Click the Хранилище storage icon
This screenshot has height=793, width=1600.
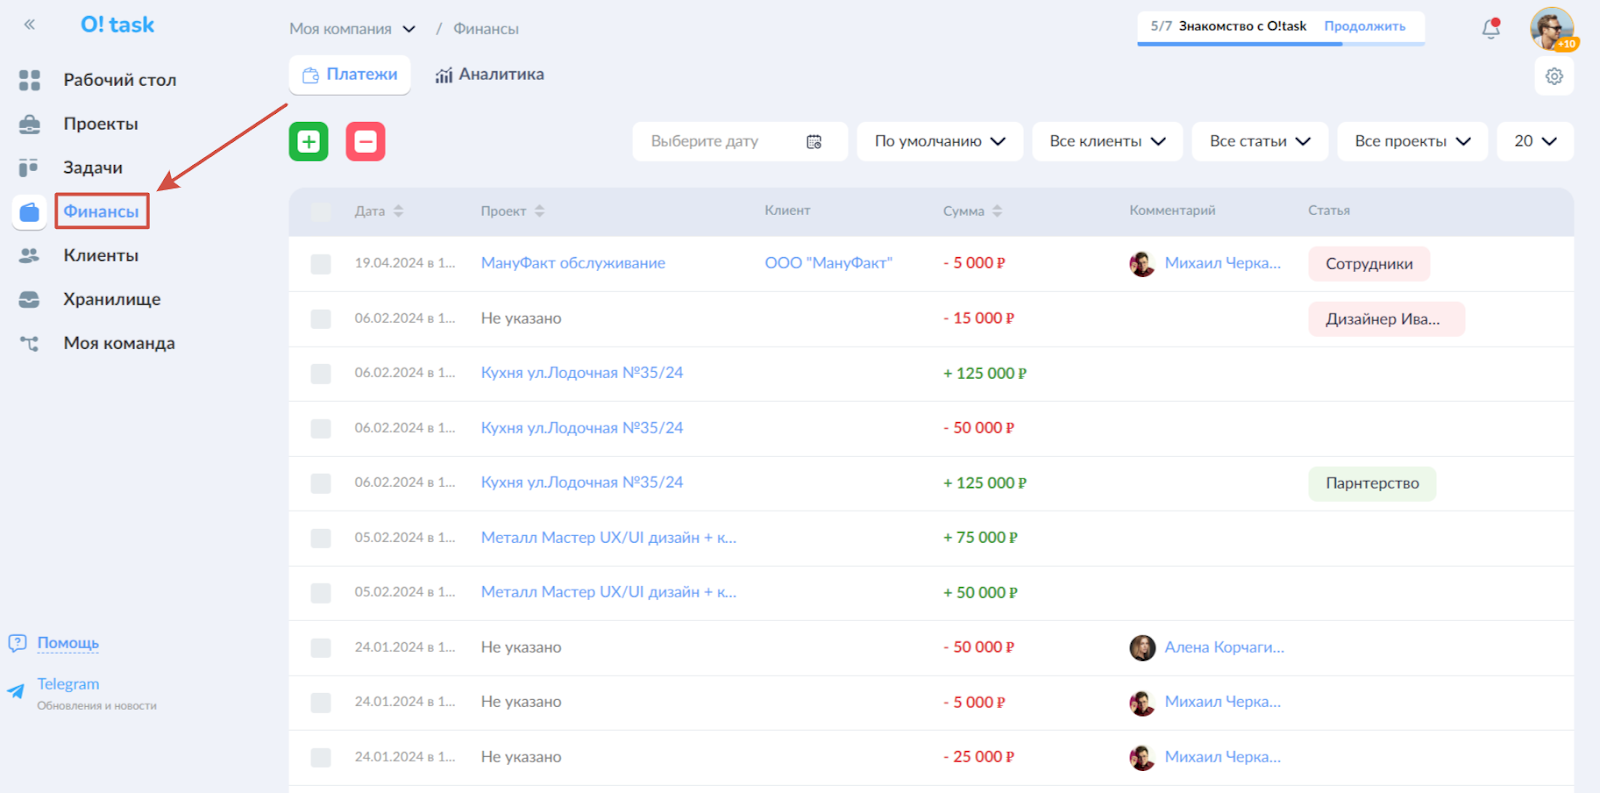pos(30,299)
